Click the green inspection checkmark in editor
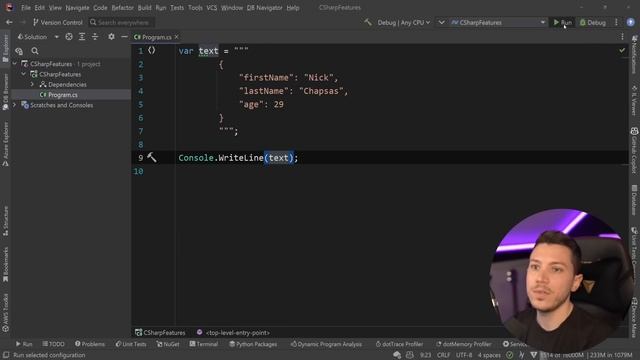This screenshot has width=640, height=360. point(622,50)
